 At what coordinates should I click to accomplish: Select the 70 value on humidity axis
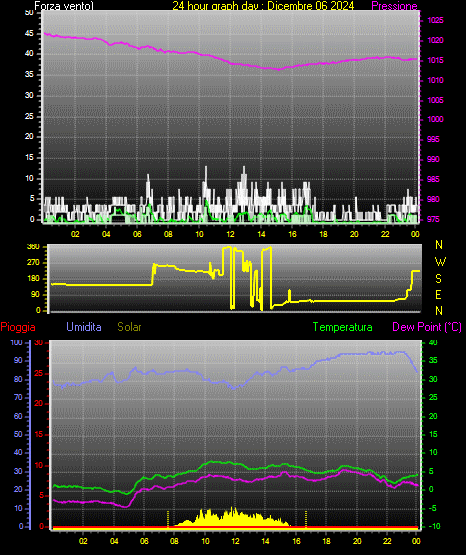(x=18, y=397)
